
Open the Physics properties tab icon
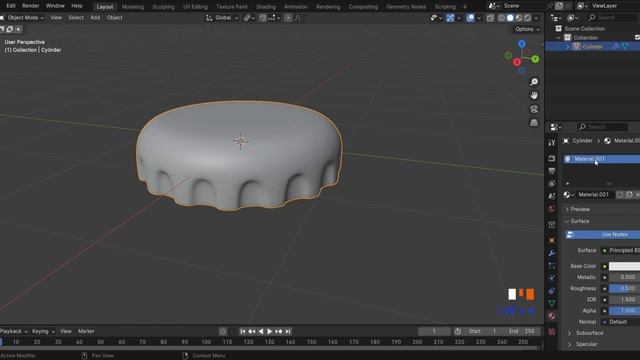point(552,278)
